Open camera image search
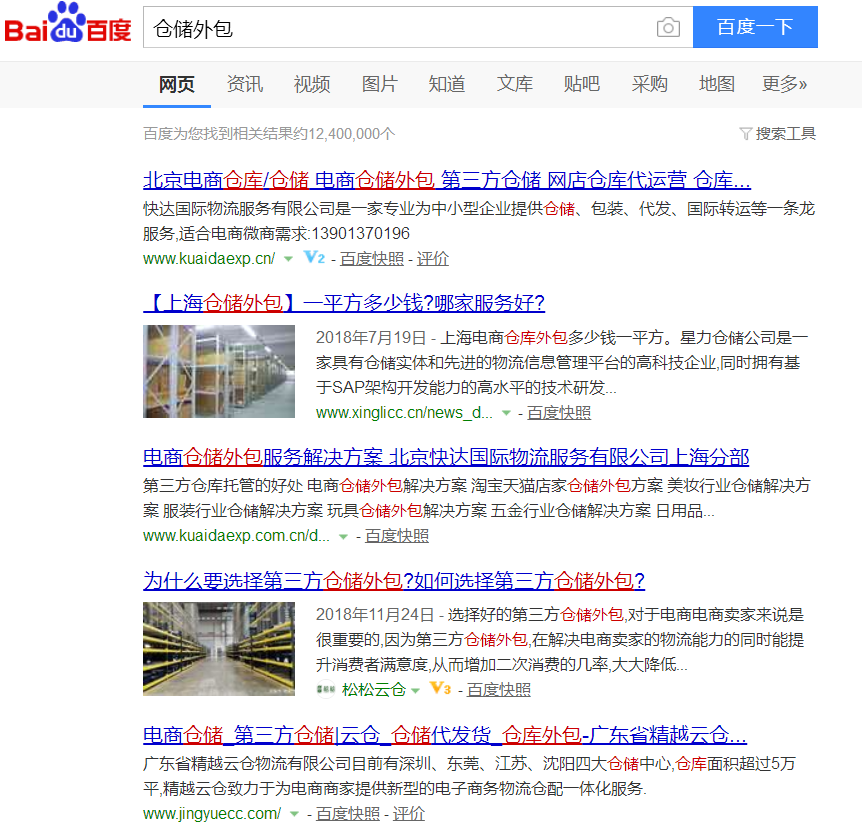Screen dimensions: 862x824 pyautogui.click(x=668, y=27)
